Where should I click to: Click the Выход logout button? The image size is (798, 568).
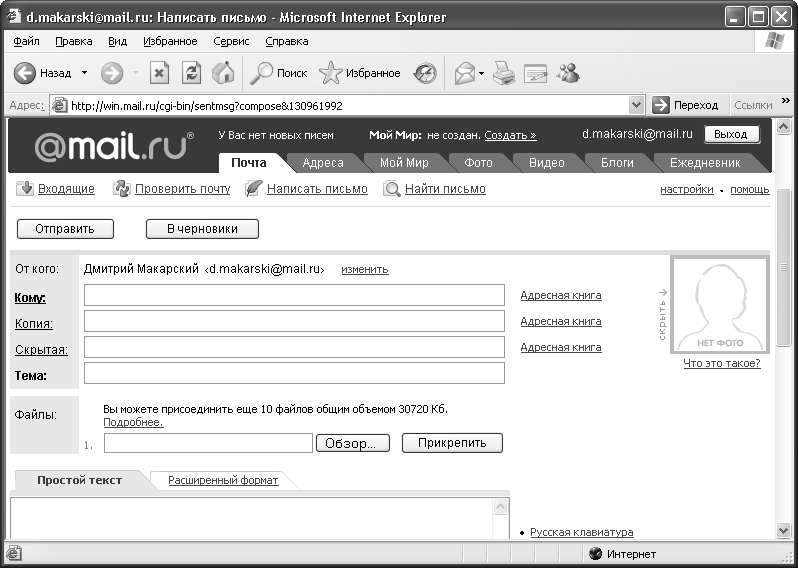[x=731, y=134]
